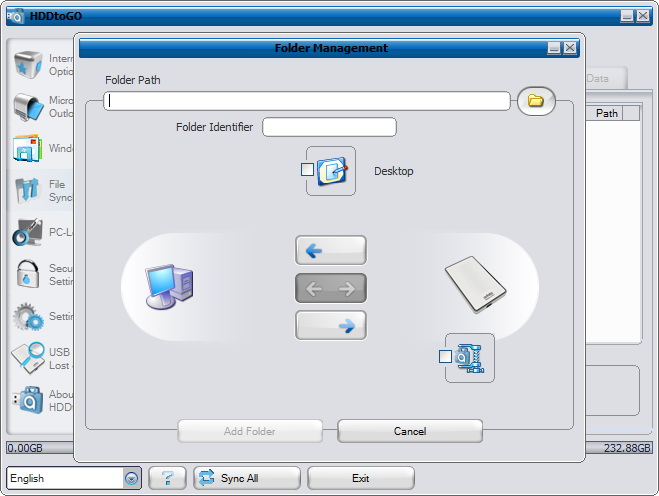
Task: Open the PC-Lock sidebar icon
Action: coord(28,232)
